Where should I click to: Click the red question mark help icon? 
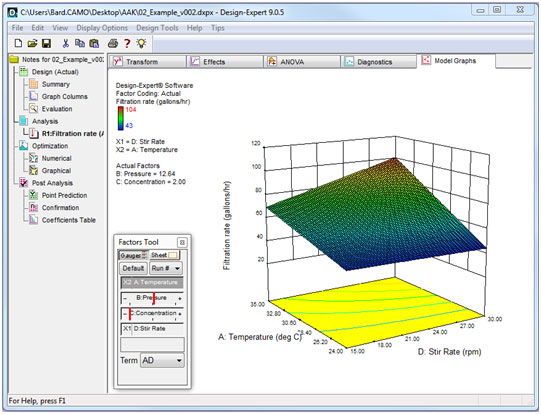[127, 43]
